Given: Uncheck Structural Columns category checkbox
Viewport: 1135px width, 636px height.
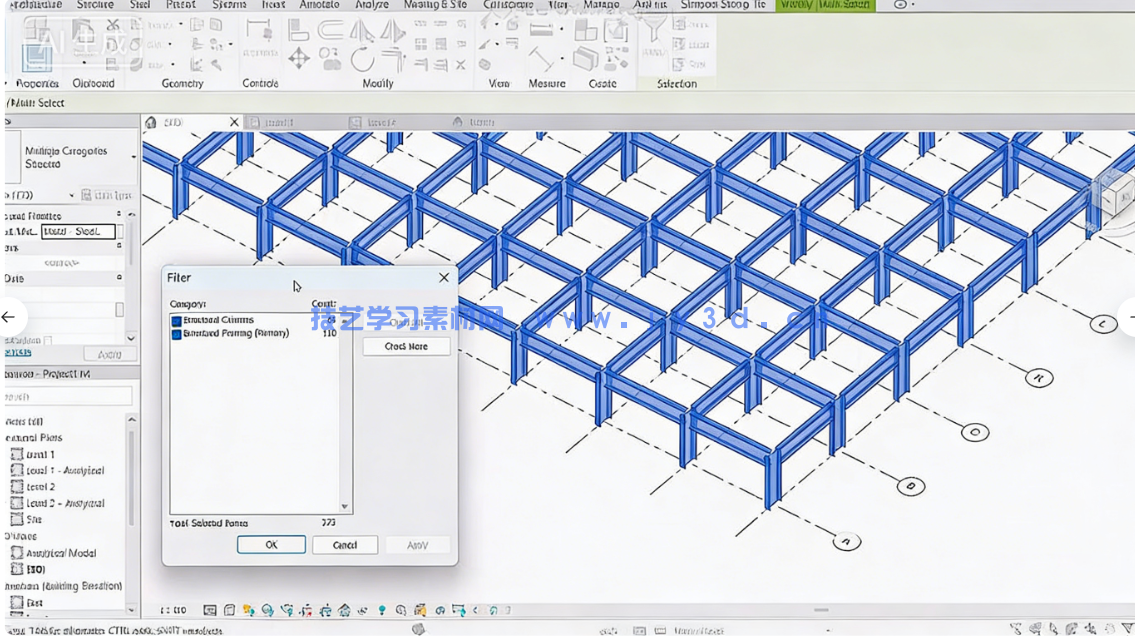Looking at the screenshot, I should click(x=177, y=321).
